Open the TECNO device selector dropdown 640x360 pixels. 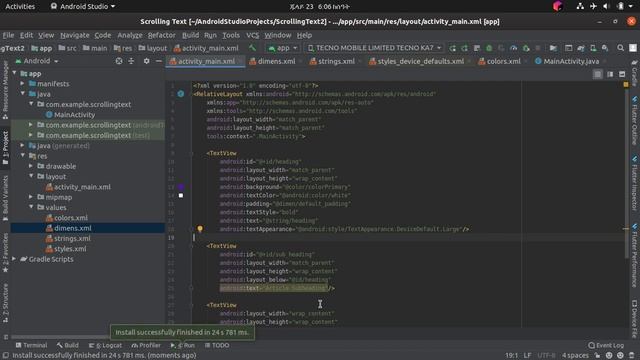374,48
